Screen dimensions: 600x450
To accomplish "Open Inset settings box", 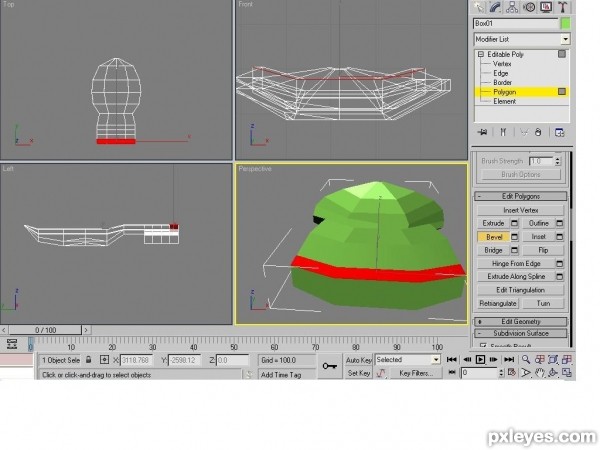I will (x=559, y=237).
